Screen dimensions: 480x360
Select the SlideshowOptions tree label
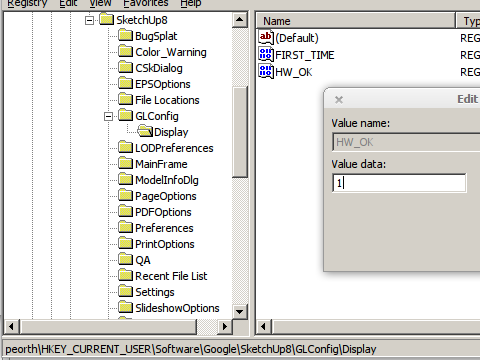coord(177,308)
